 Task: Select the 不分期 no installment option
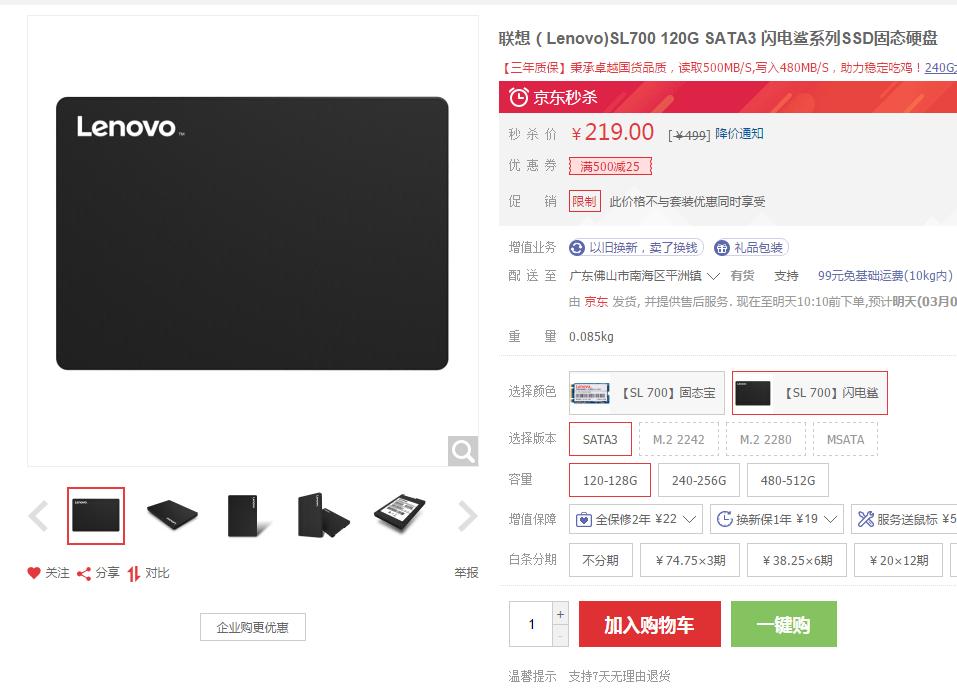[600, 560]
